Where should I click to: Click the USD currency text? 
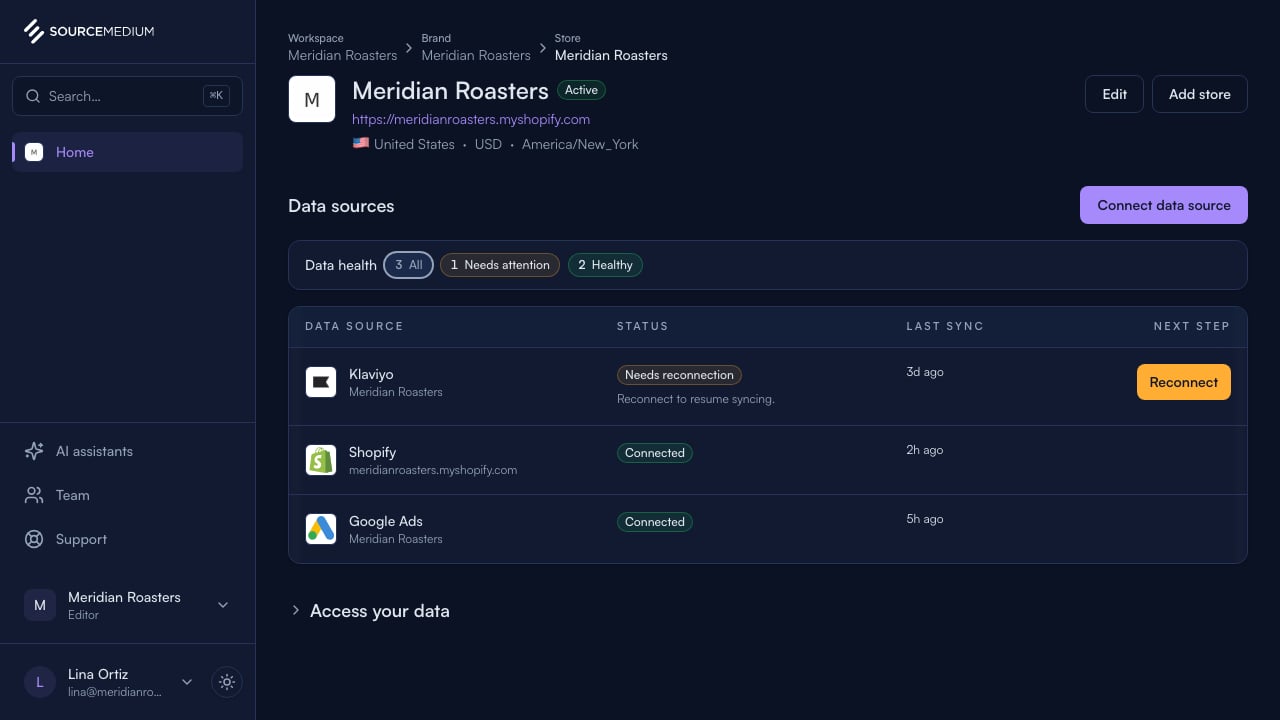point(488,144)
